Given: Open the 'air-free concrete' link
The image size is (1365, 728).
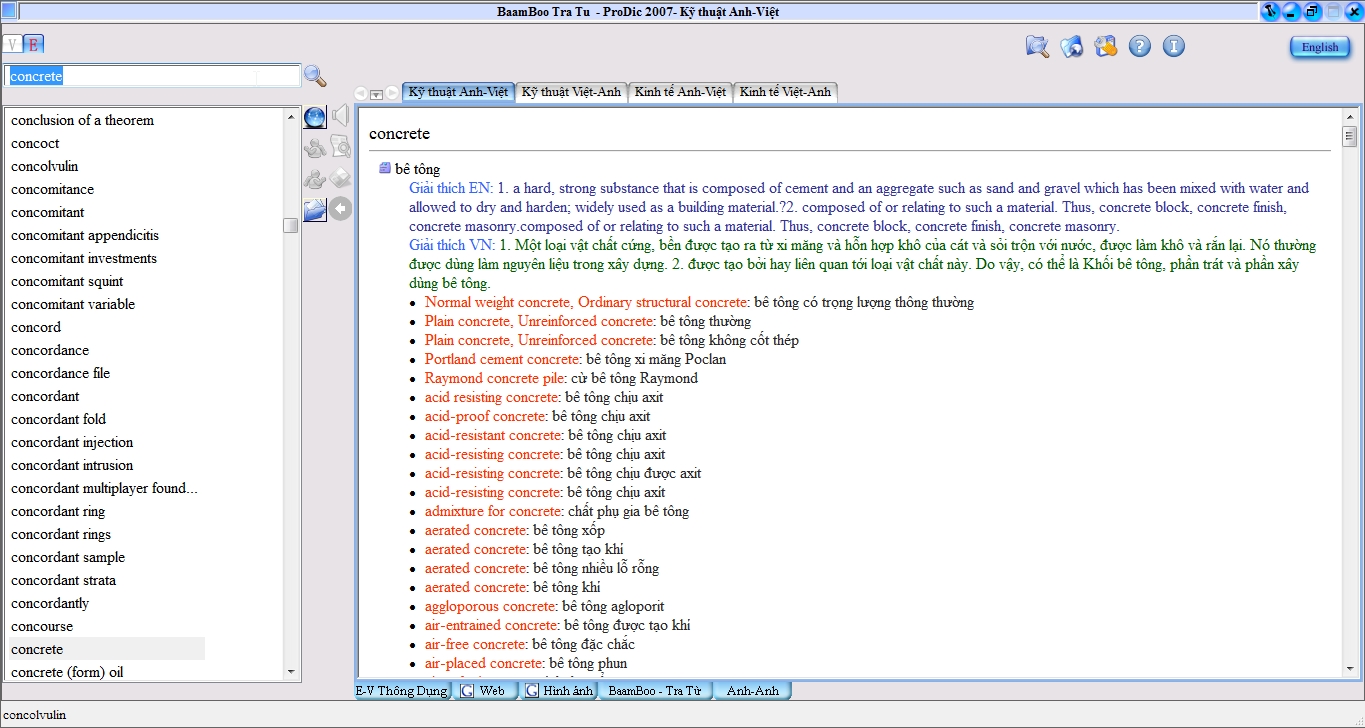Looking at the screenshot, I should click(475, 644).
